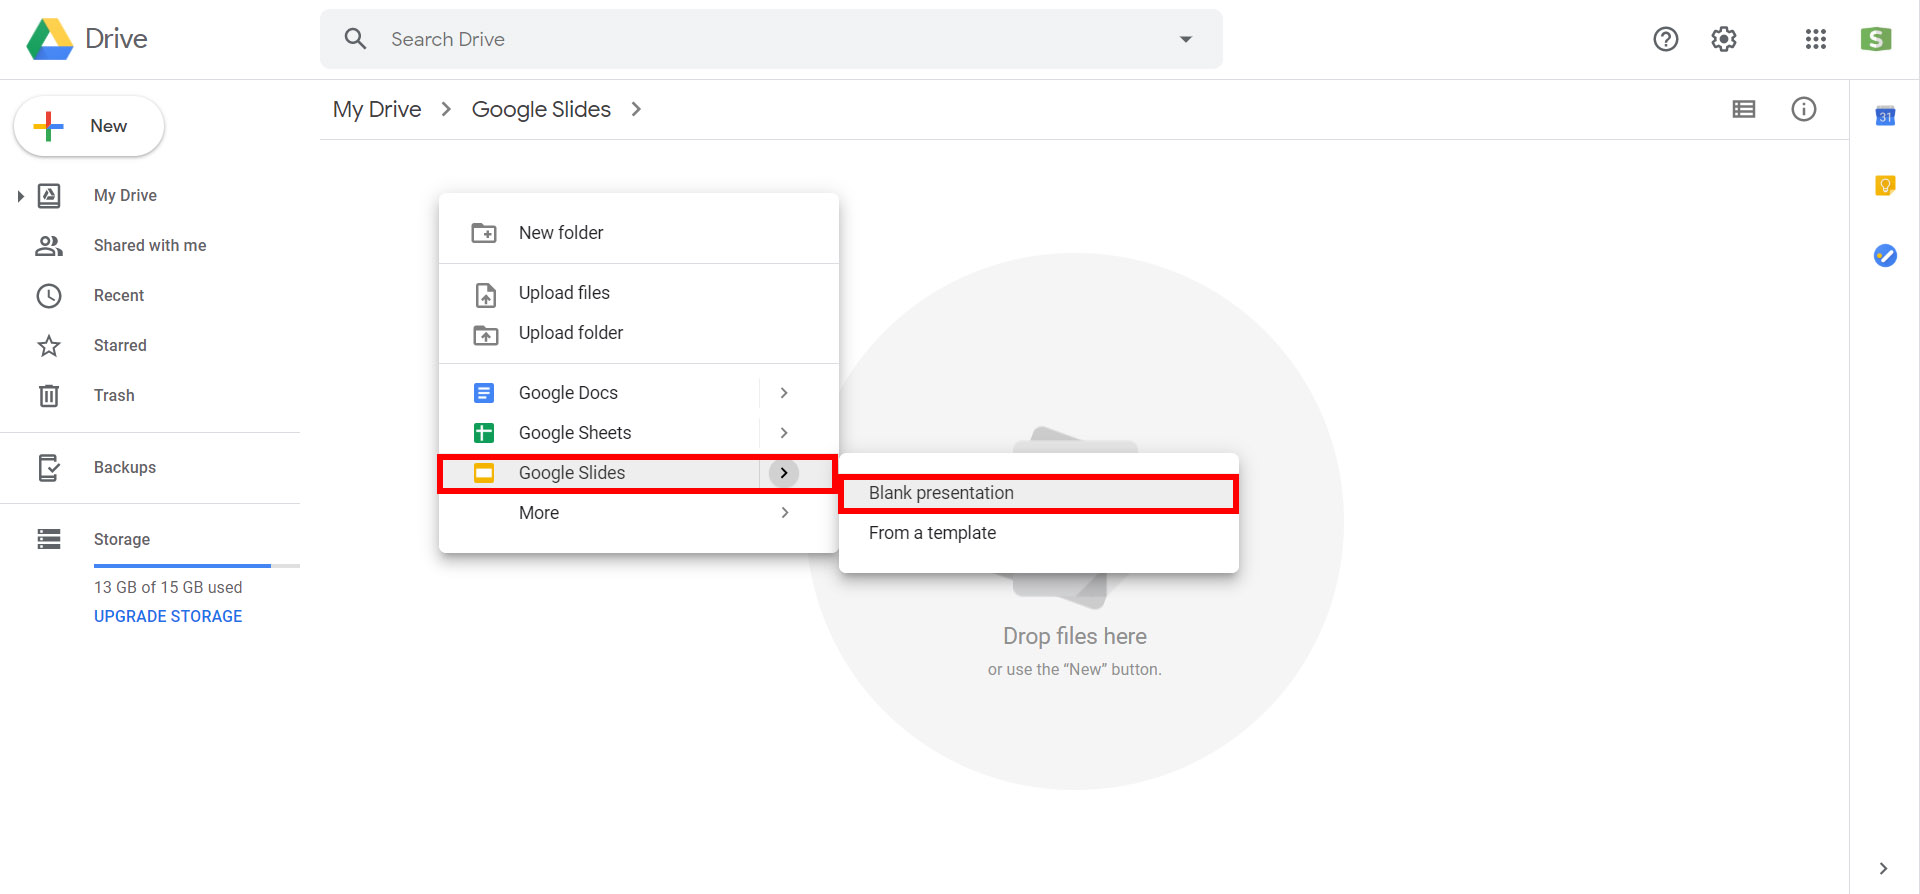Click the Google Drive logo
The height and width of the screenshot is (894, 1920).
[x=50, y=39]
